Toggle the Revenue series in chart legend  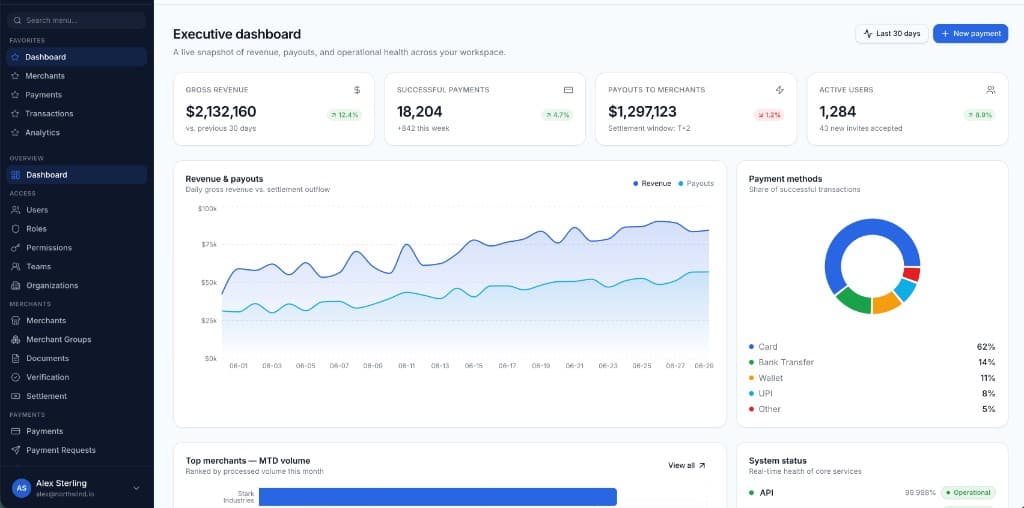pyautogui.click(x=652, y=183)
